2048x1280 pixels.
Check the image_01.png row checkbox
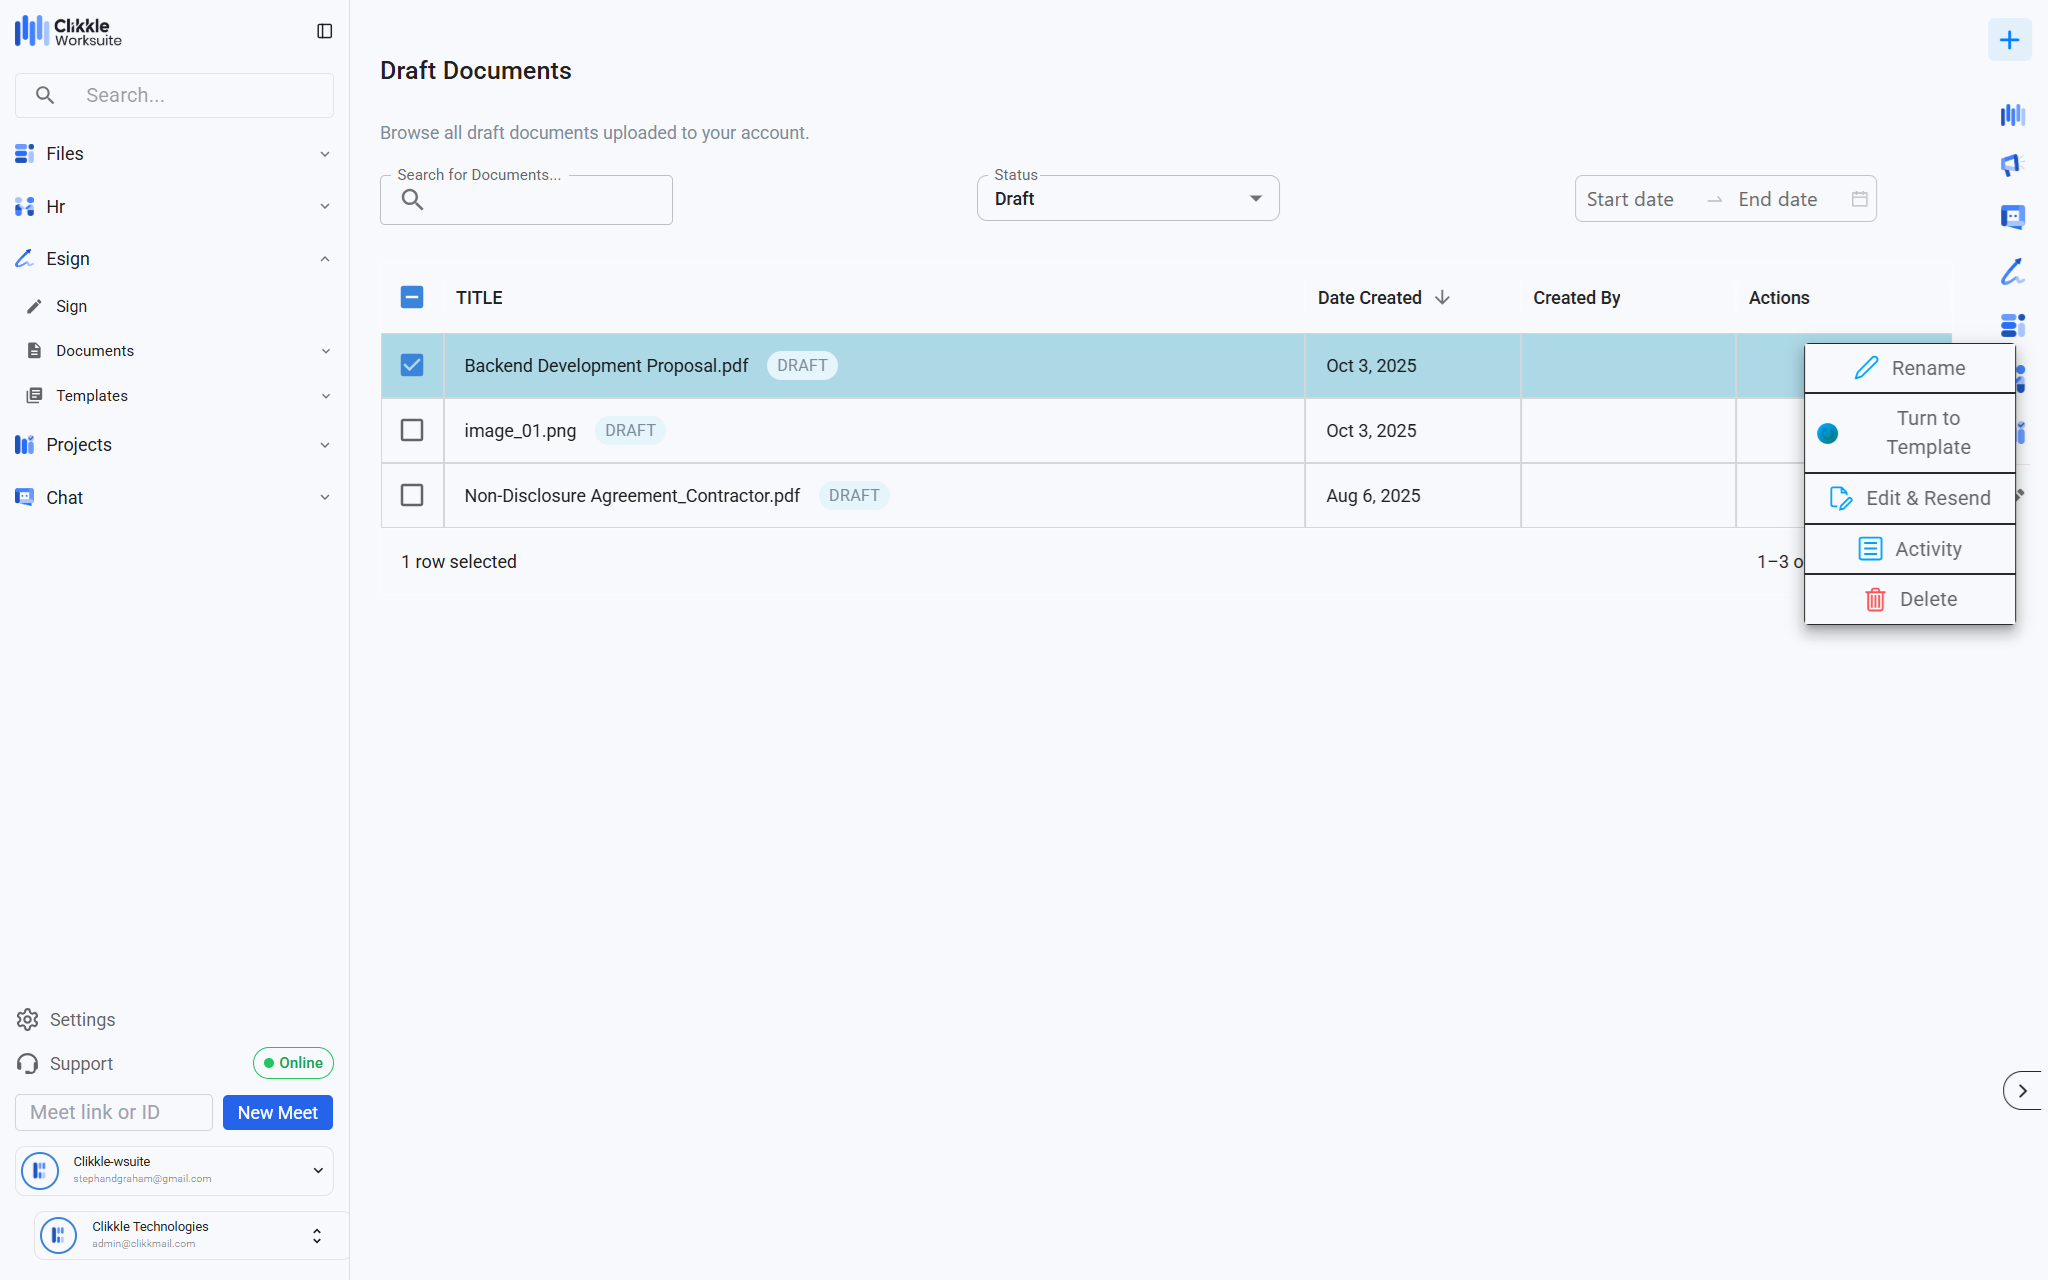(412, 430)
